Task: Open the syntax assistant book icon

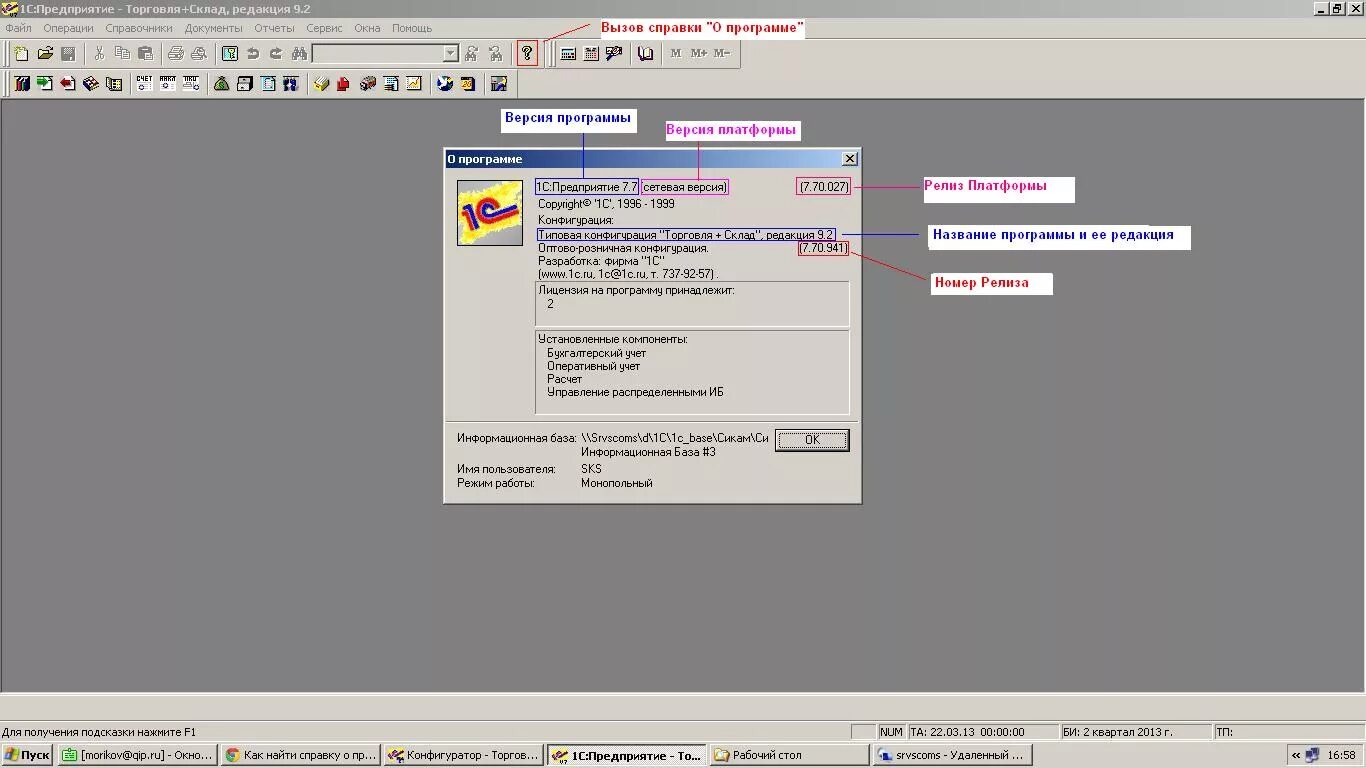Action: 646,54
